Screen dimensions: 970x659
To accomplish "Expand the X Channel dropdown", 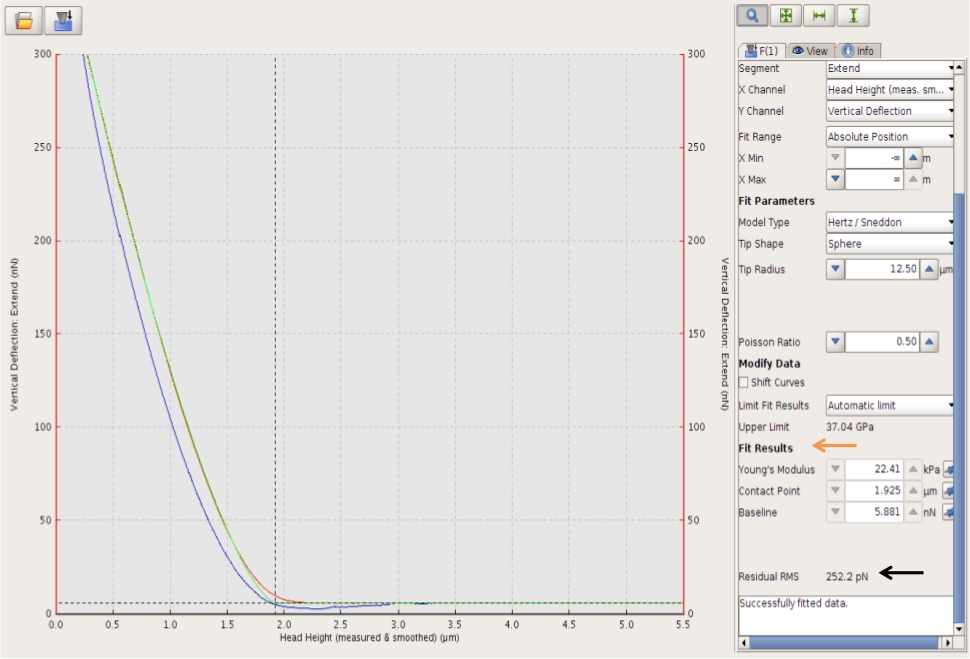I will point(890,90).
